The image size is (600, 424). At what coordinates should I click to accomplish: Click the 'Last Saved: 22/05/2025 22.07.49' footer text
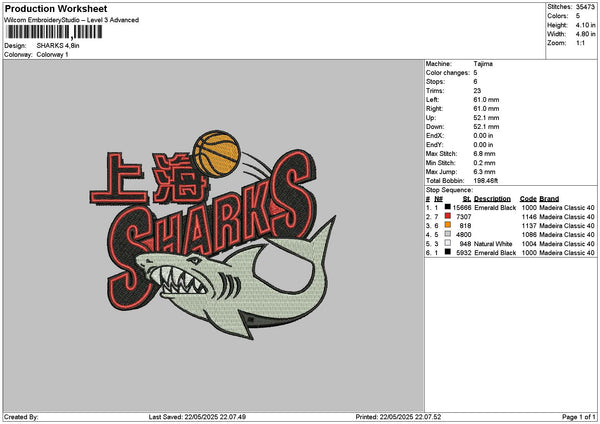[x=197, y=417]
